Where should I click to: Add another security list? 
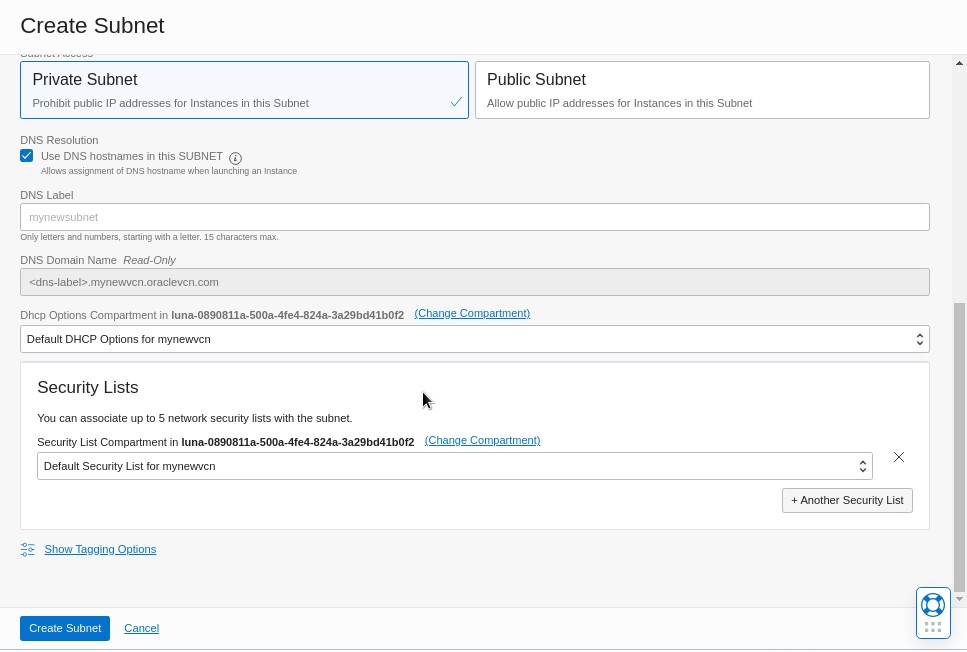(847, 500)
